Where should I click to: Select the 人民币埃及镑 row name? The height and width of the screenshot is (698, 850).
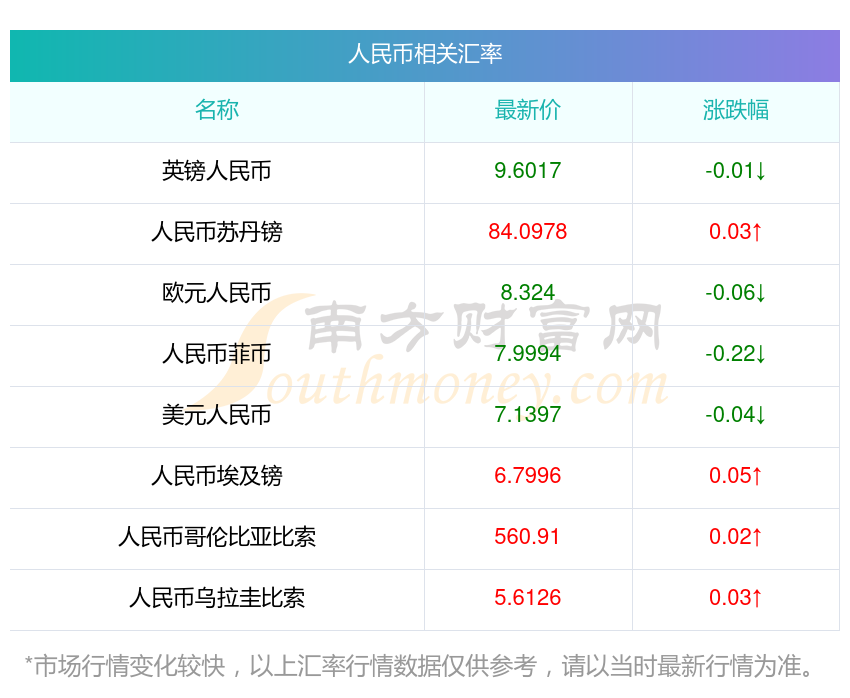tap(217, 476)
